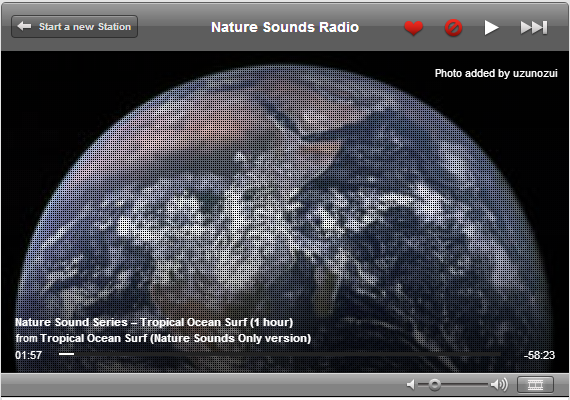Open the album Tropical Ocean Surf (Nature Sounds Only version)
This screenshot has width=570, height=400.
[176, 338]
